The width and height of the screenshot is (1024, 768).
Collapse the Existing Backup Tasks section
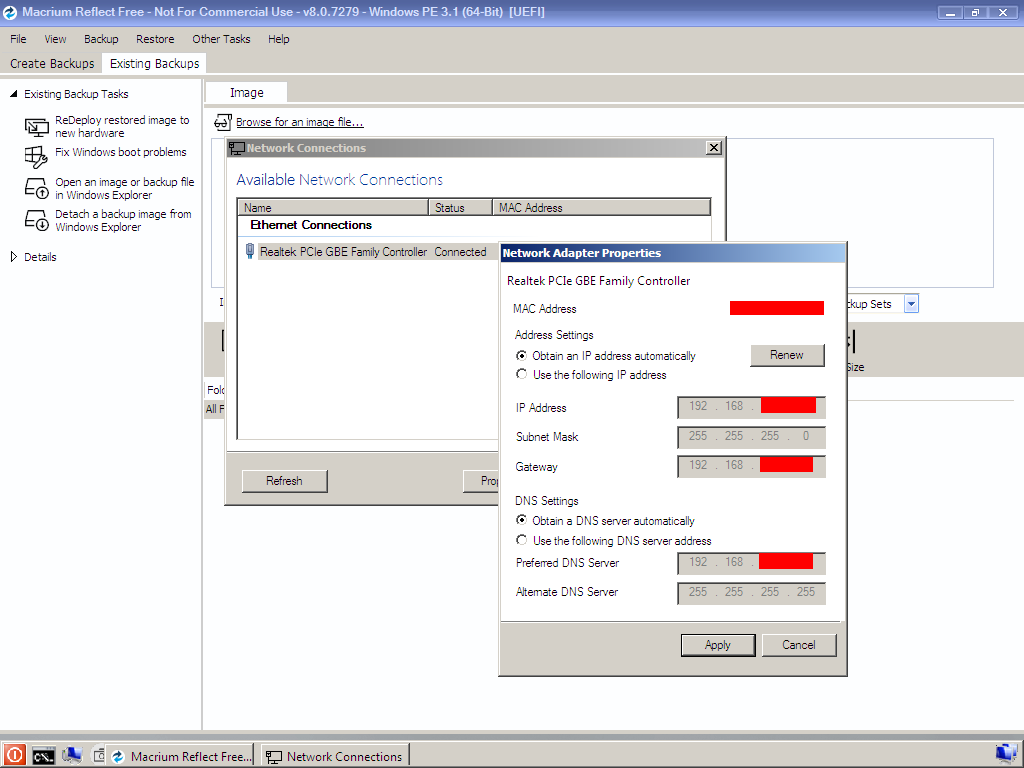point(13,93)
